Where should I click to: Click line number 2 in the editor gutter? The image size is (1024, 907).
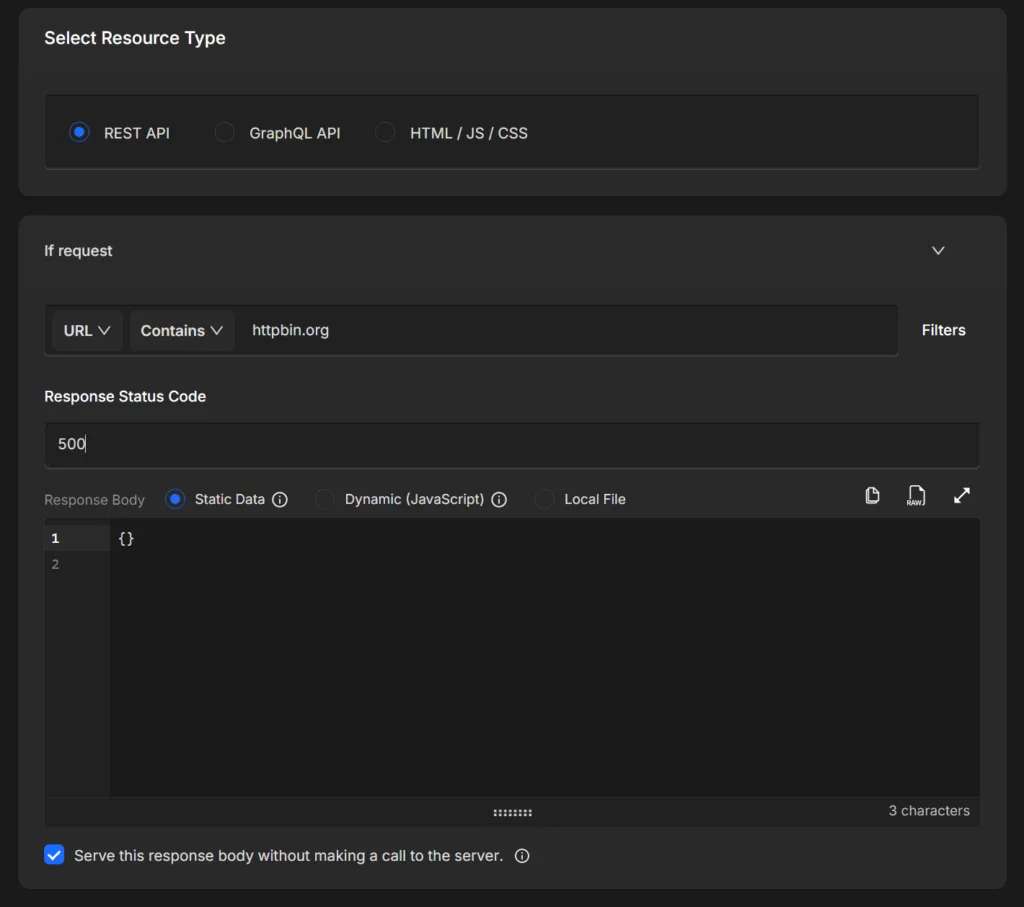(56, 564)
